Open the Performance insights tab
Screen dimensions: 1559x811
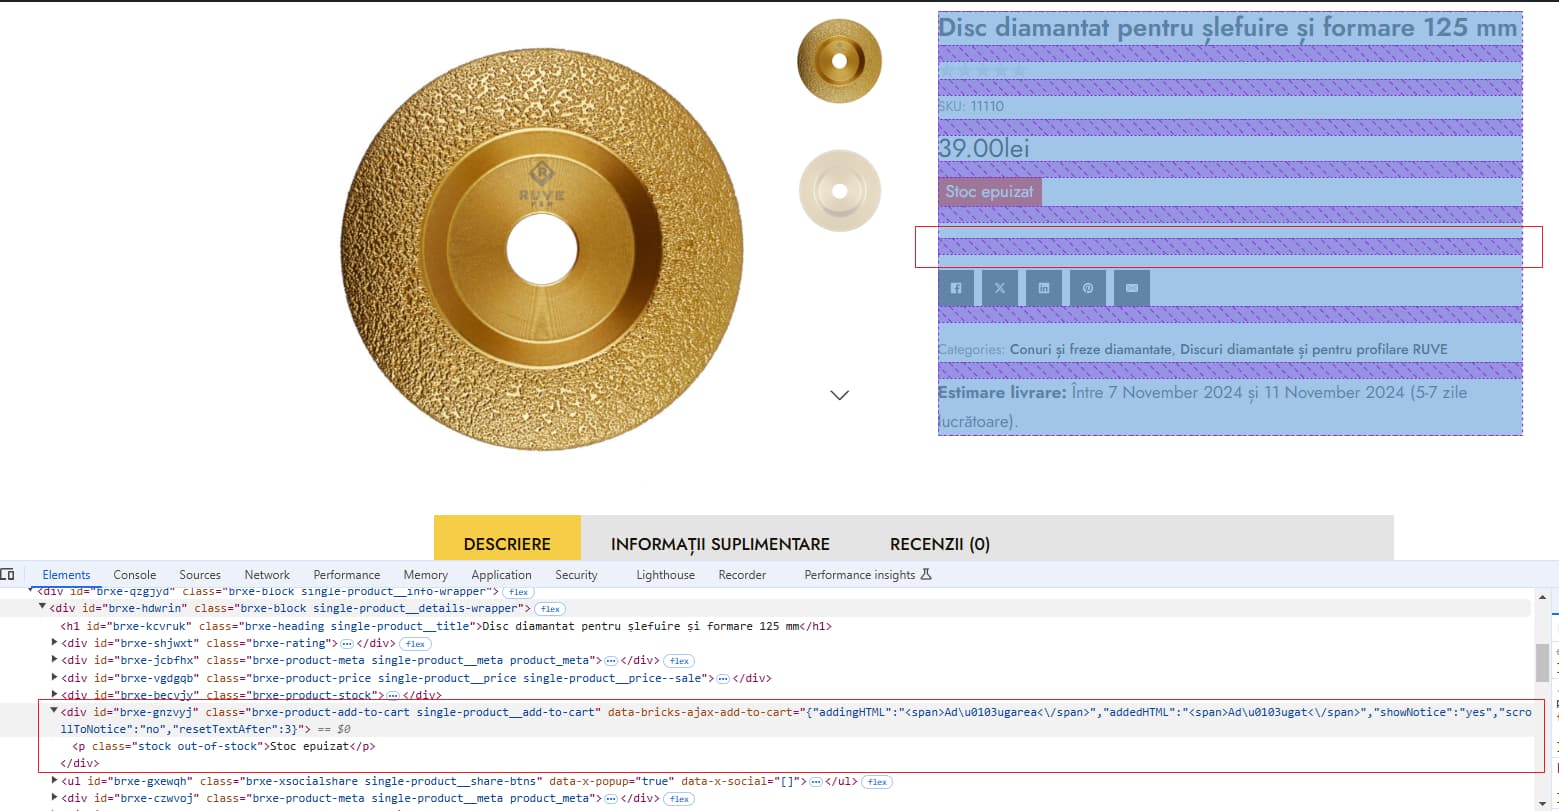[x=868, y=574]
